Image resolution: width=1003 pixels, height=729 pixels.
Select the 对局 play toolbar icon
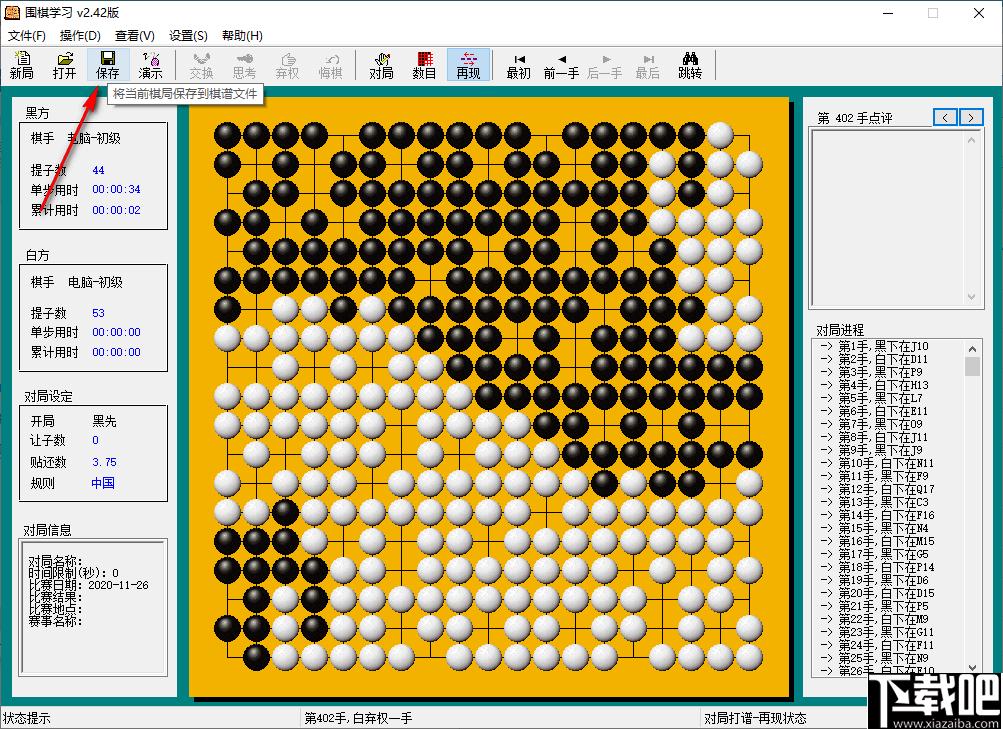(382, 65)
